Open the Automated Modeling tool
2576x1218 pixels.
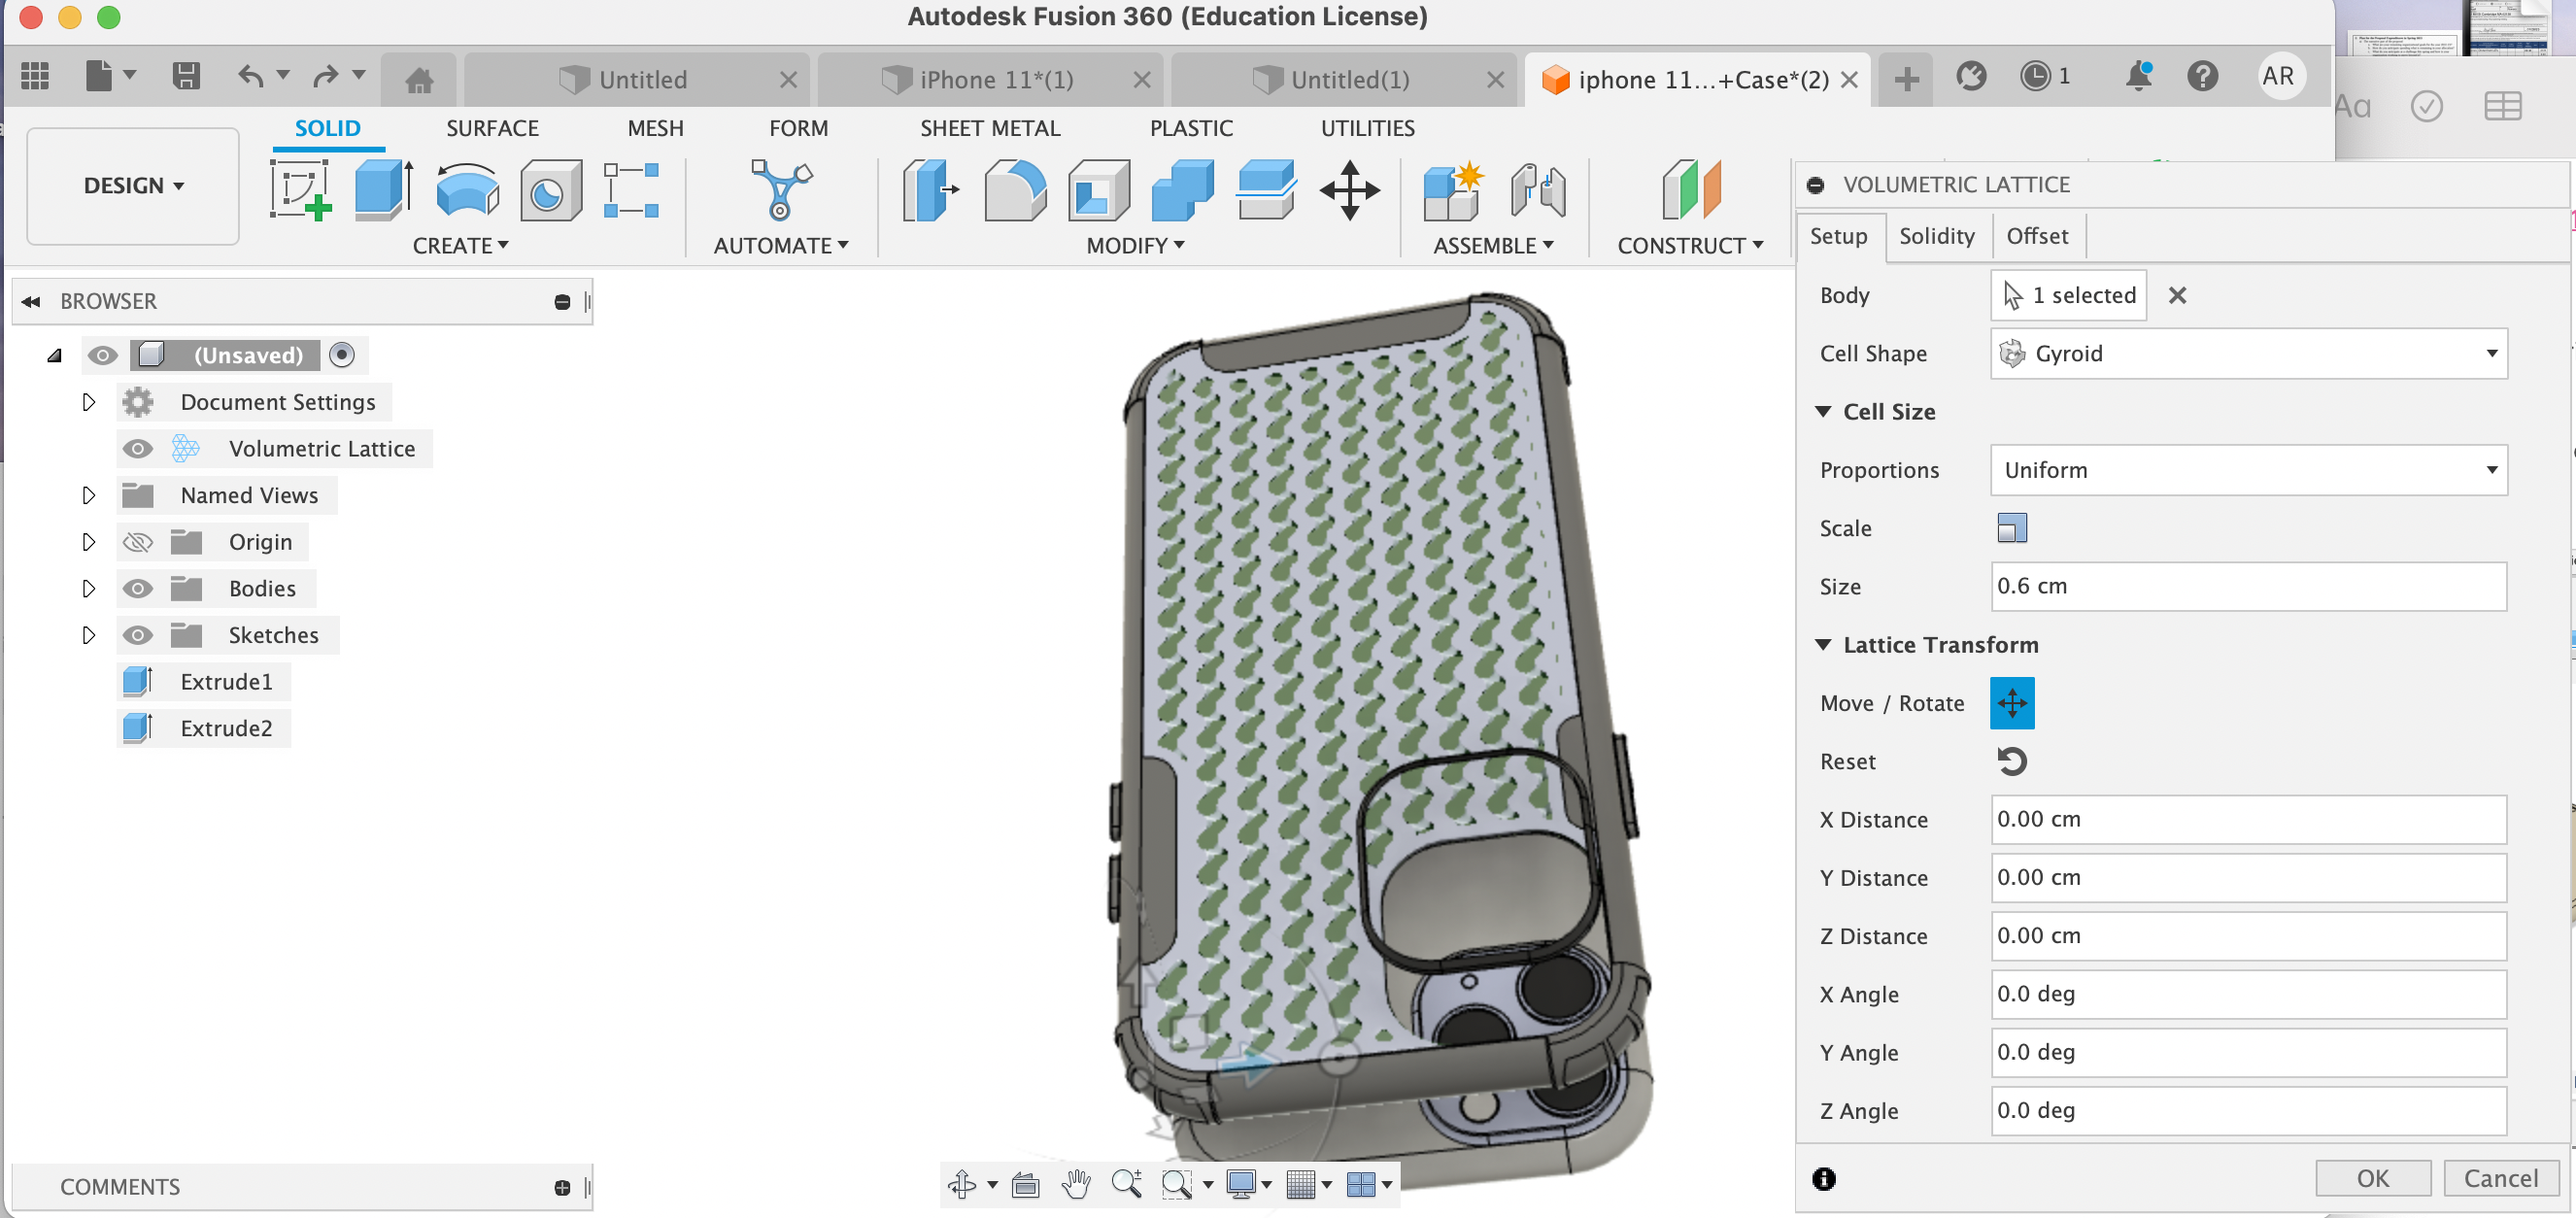781,190
